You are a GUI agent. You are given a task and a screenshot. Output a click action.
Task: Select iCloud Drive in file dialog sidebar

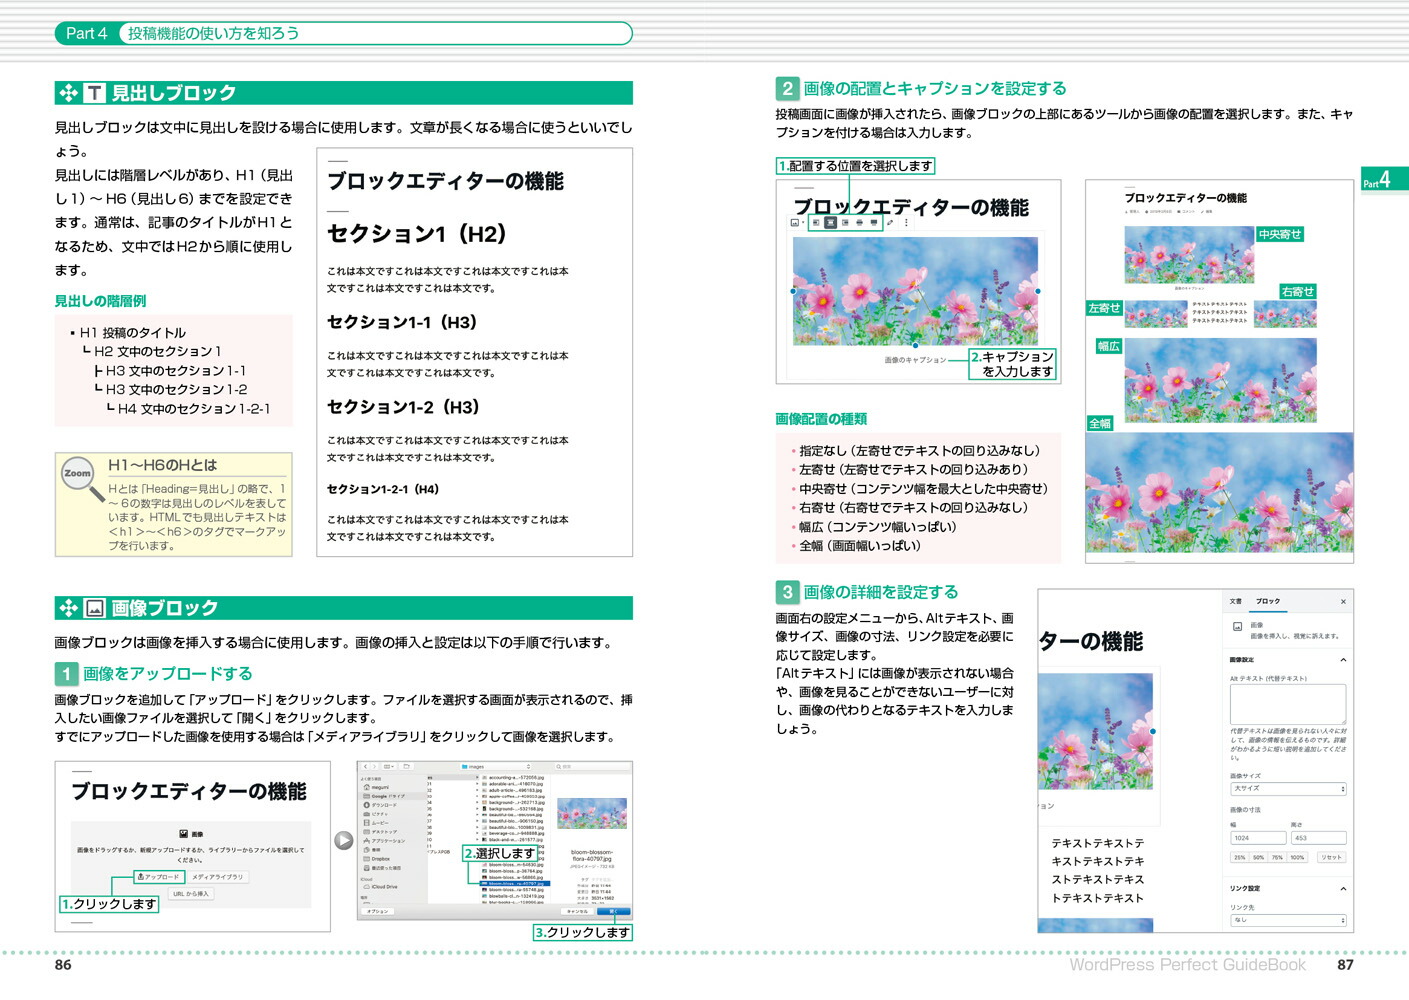click(x=382, y=887)
